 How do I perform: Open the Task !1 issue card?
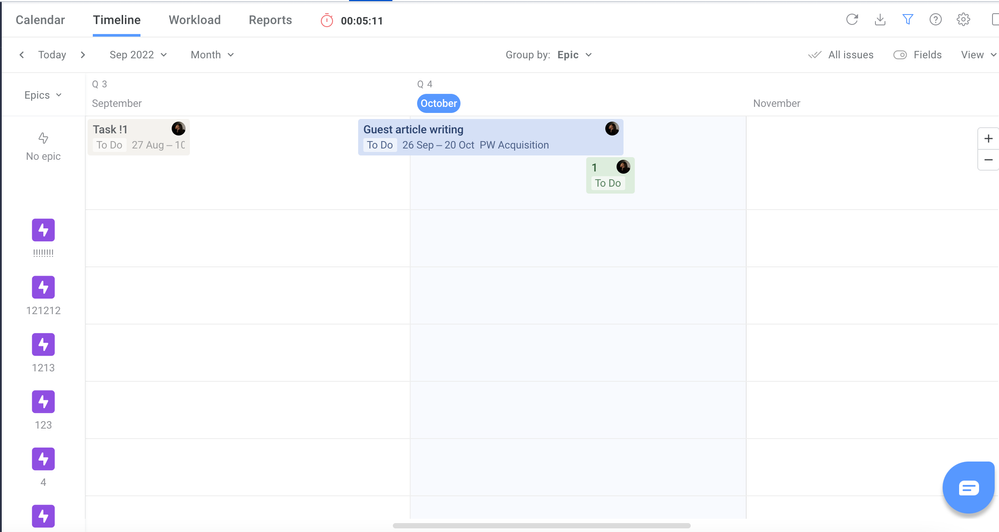(139, 137)
